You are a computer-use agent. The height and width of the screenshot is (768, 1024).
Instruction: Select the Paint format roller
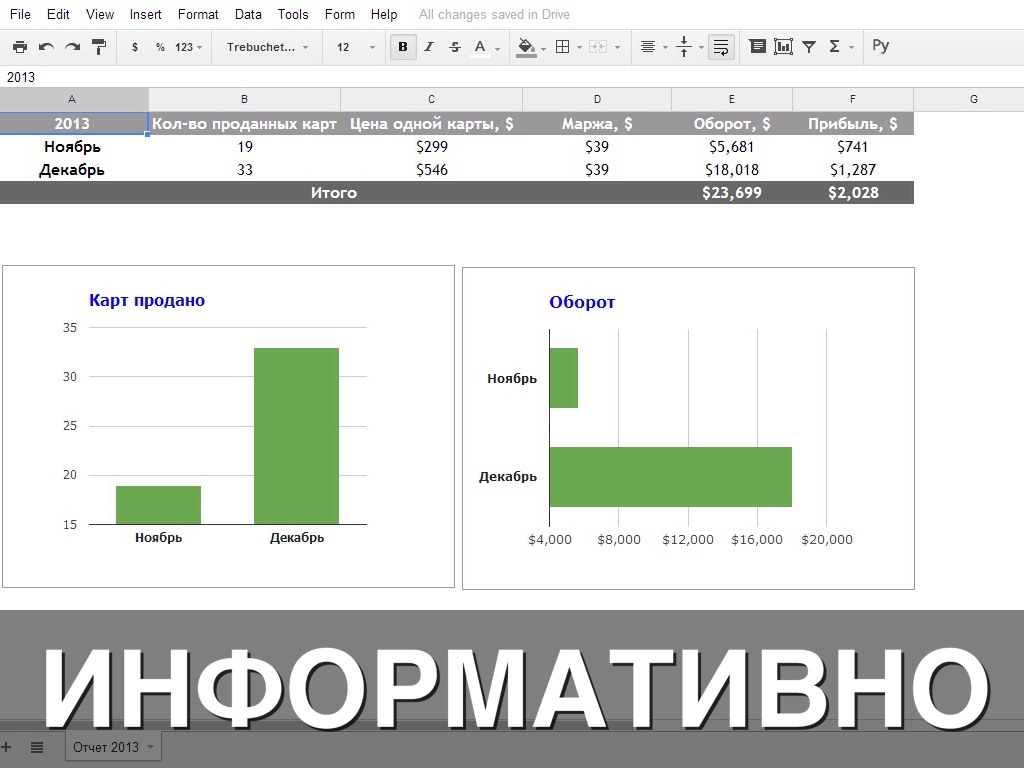coord(99,47)
